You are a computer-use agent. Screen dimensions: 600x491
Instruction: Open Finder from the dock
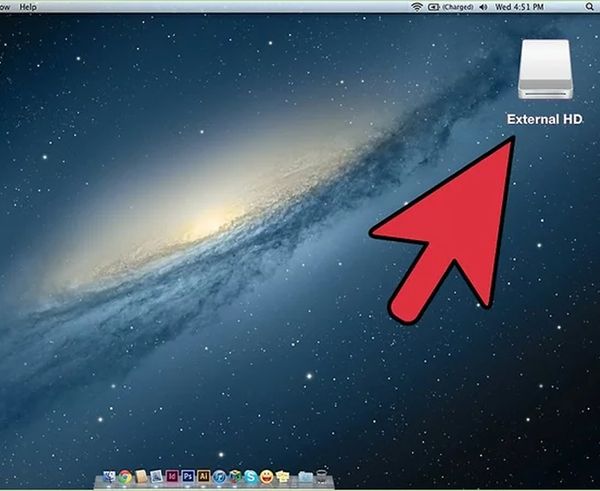point(109,476)
